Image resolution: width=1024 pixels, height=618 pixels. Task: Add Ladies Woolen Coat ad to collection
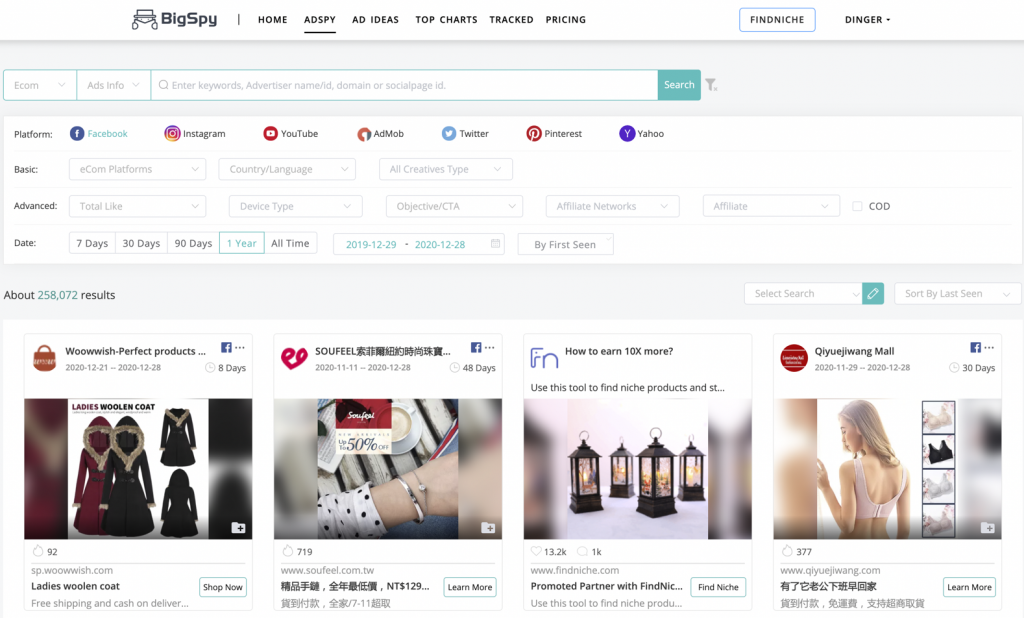tap(238, 528)
